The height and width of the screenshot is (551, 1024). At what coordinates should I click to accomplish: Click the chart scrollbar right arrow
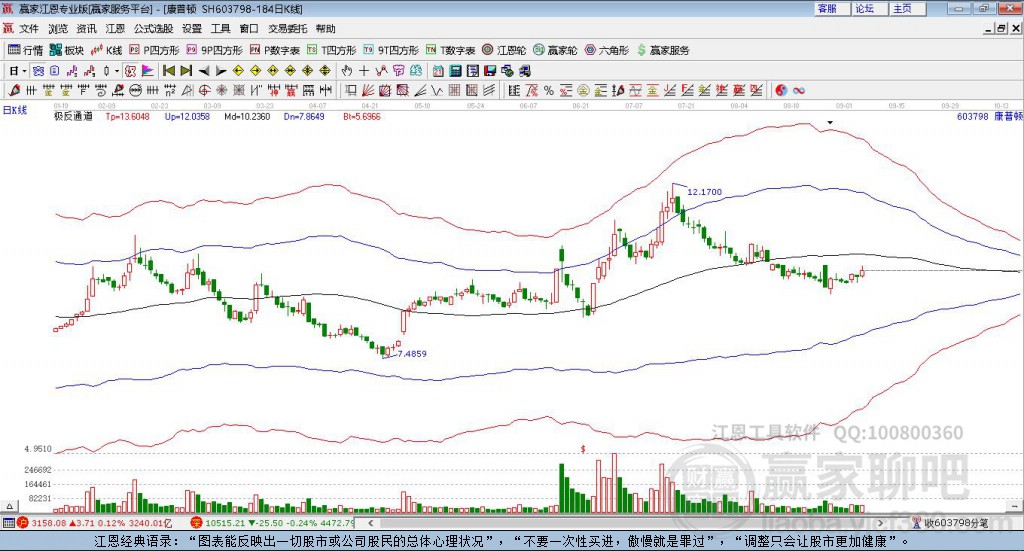(x=880, y=523)
